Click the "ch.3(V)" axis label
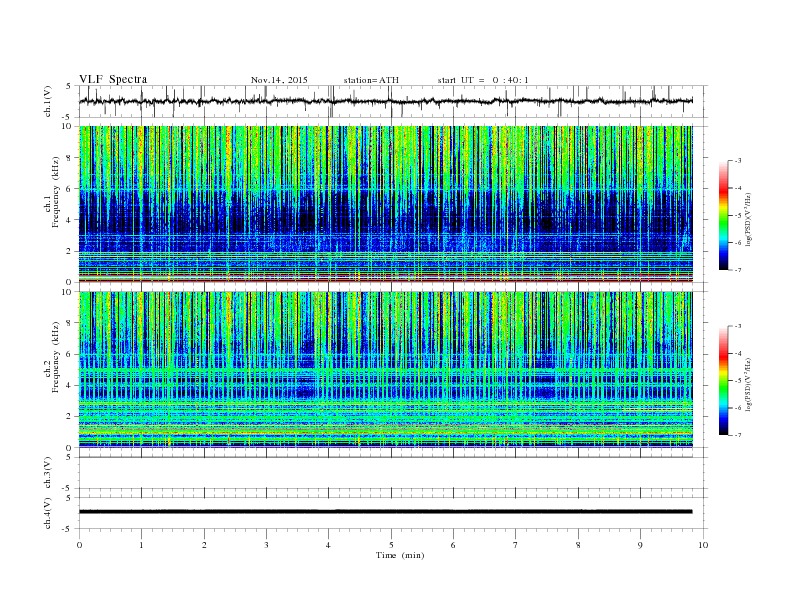The image size is (792, 612). 48,473
